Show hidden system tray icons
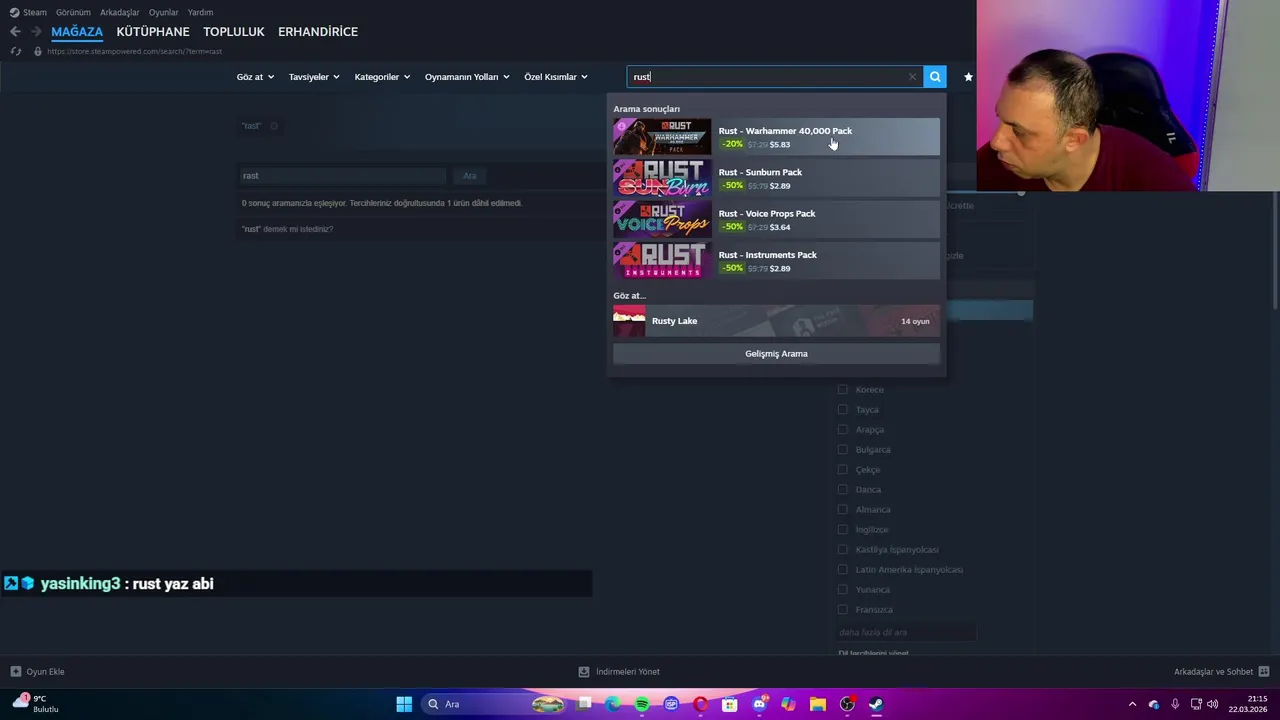The width and height of the screenshot is (1280, 720). [1132, 704]
